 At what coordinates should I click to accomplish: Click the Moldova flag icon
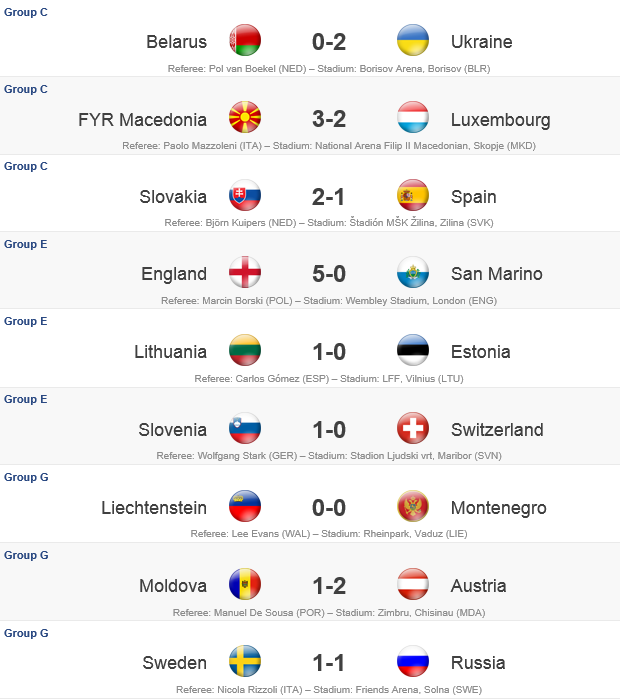point(245,584)
